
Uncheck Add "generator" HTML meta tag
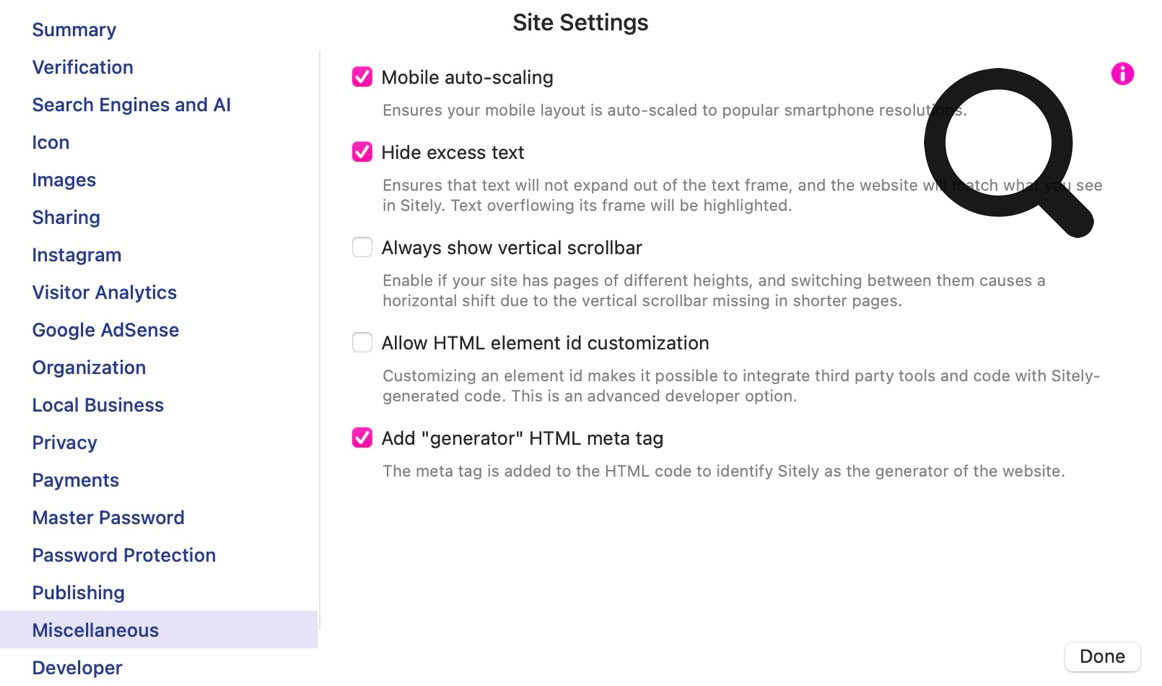pos(362,438)
